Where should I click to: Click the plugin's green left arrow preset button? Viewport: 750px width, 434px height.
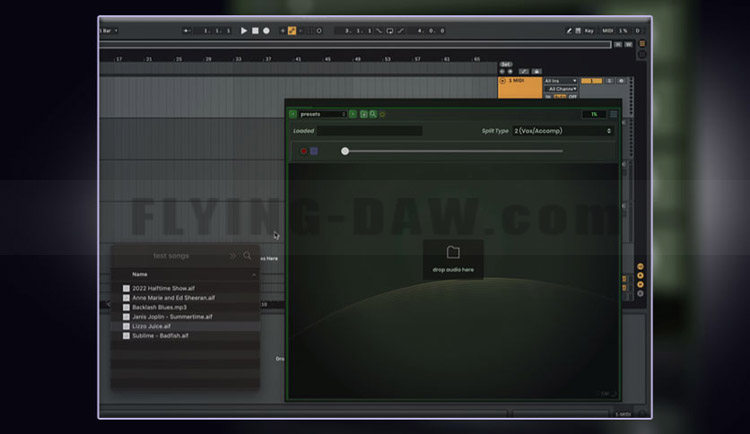click(293, 114)
